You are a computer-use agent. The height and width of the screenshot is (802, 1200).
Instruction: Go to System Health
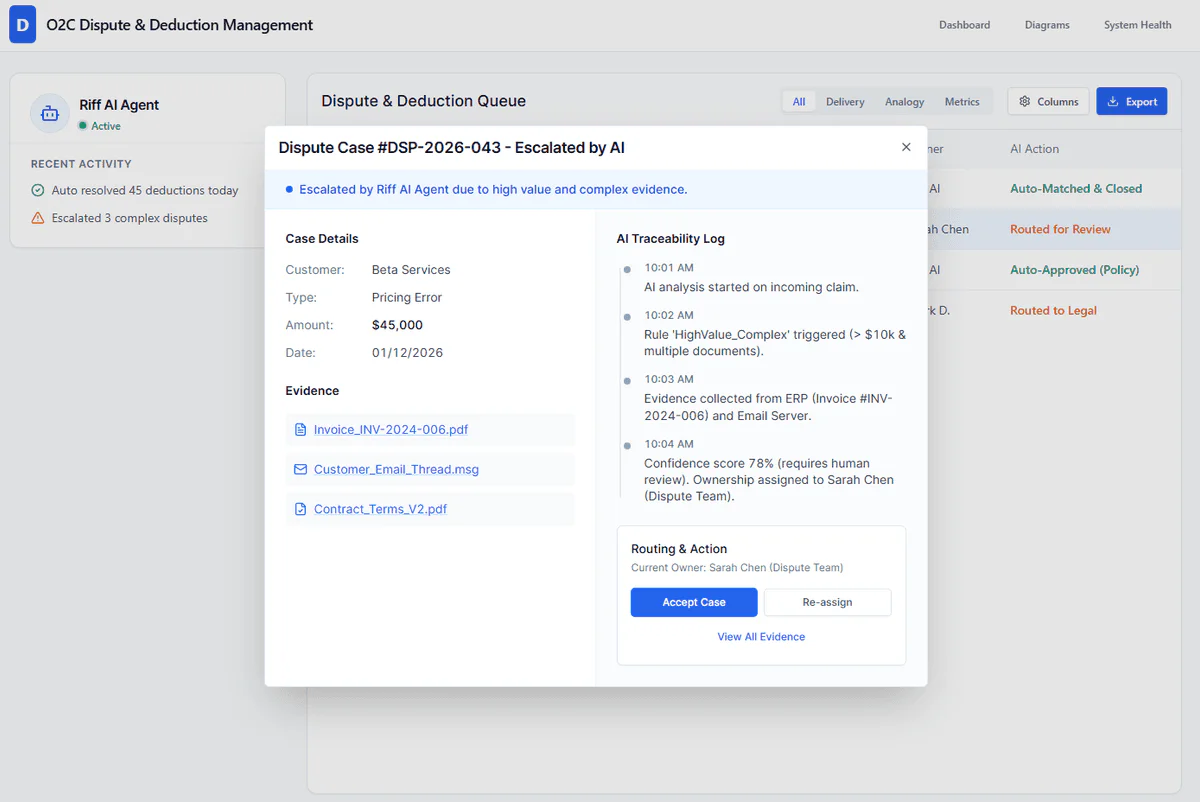pos(1137,24)
